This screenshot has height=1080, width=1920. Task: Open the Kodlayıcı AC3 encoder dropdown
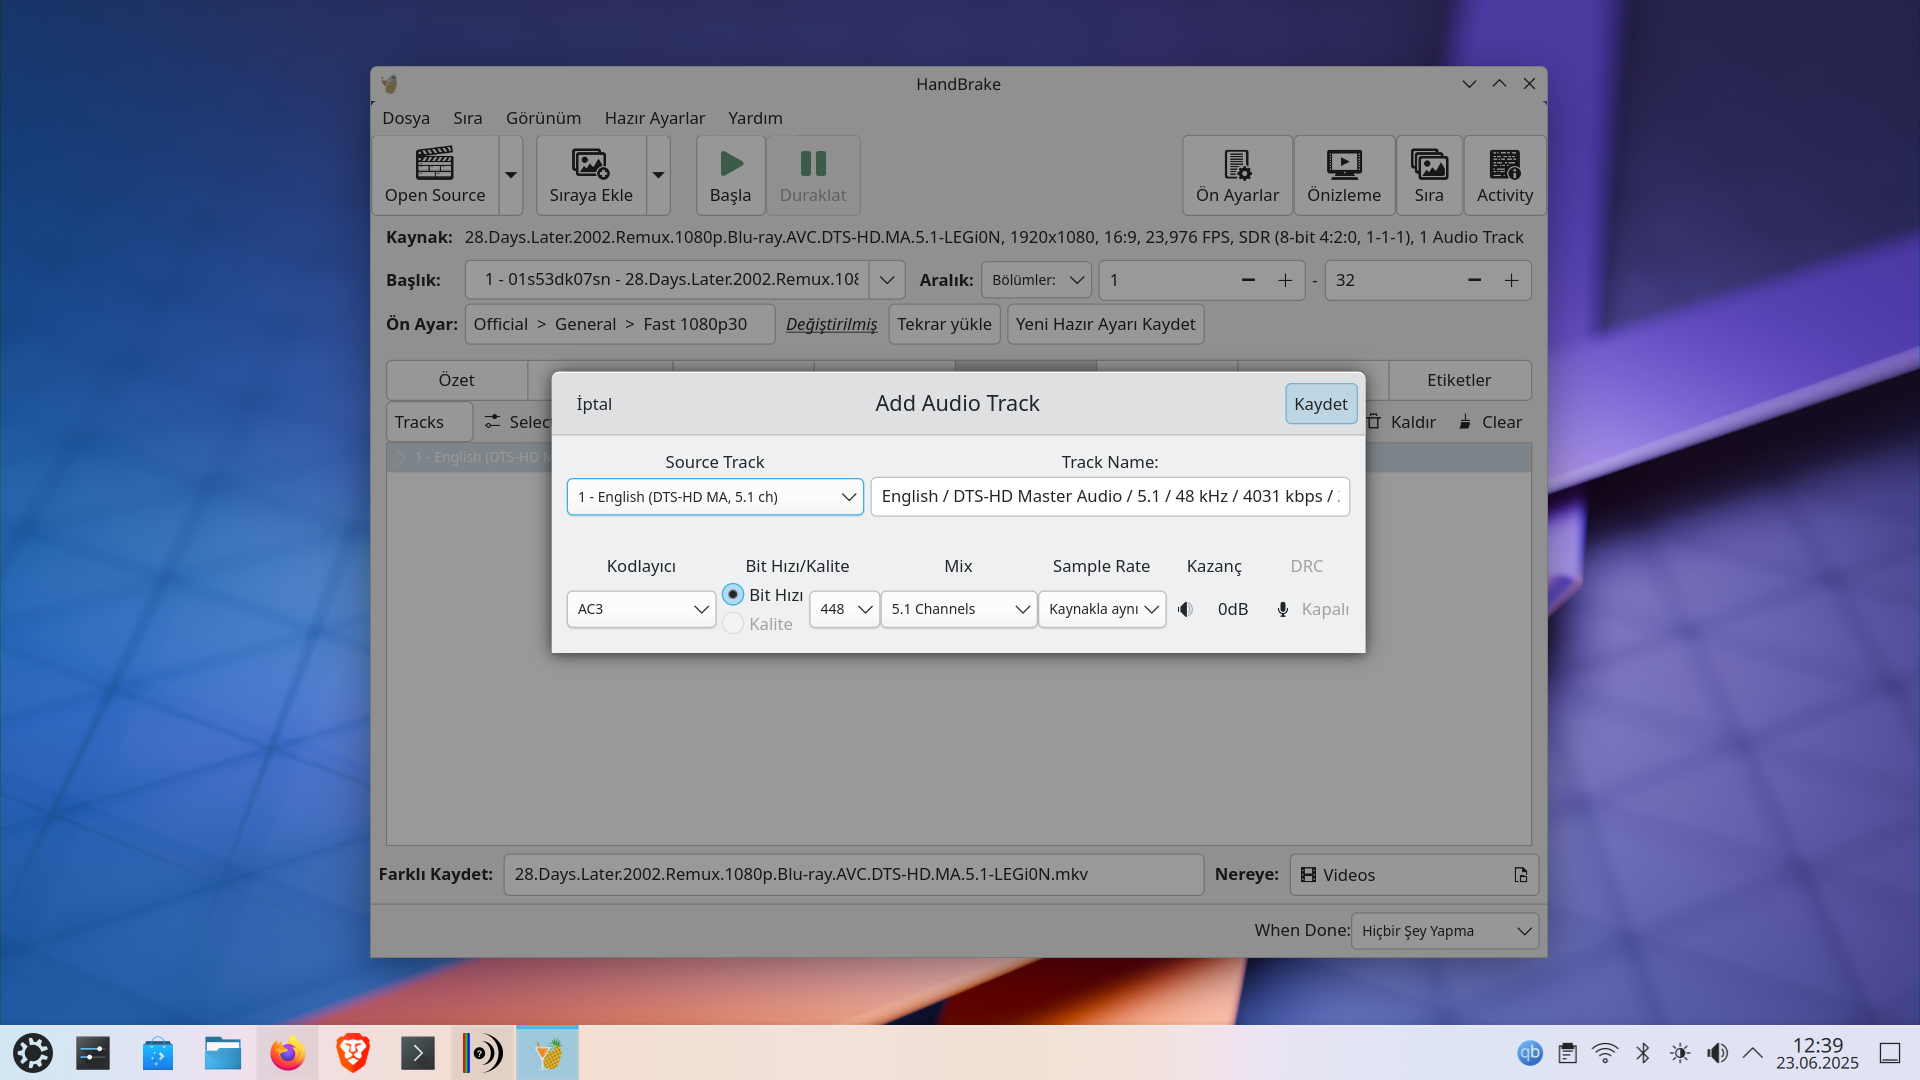coord(641,609)
